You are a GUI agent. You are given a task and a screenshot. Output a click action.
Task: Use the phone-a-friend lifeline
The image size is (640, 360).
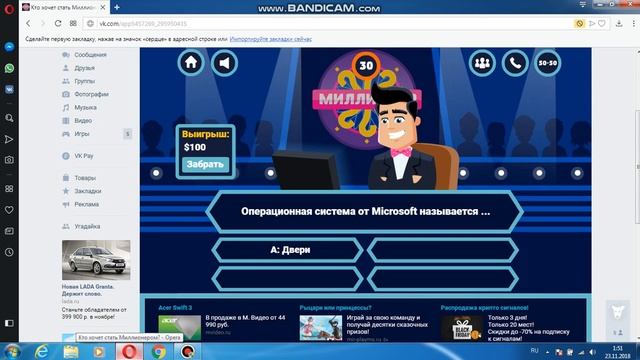click(515, 63)
